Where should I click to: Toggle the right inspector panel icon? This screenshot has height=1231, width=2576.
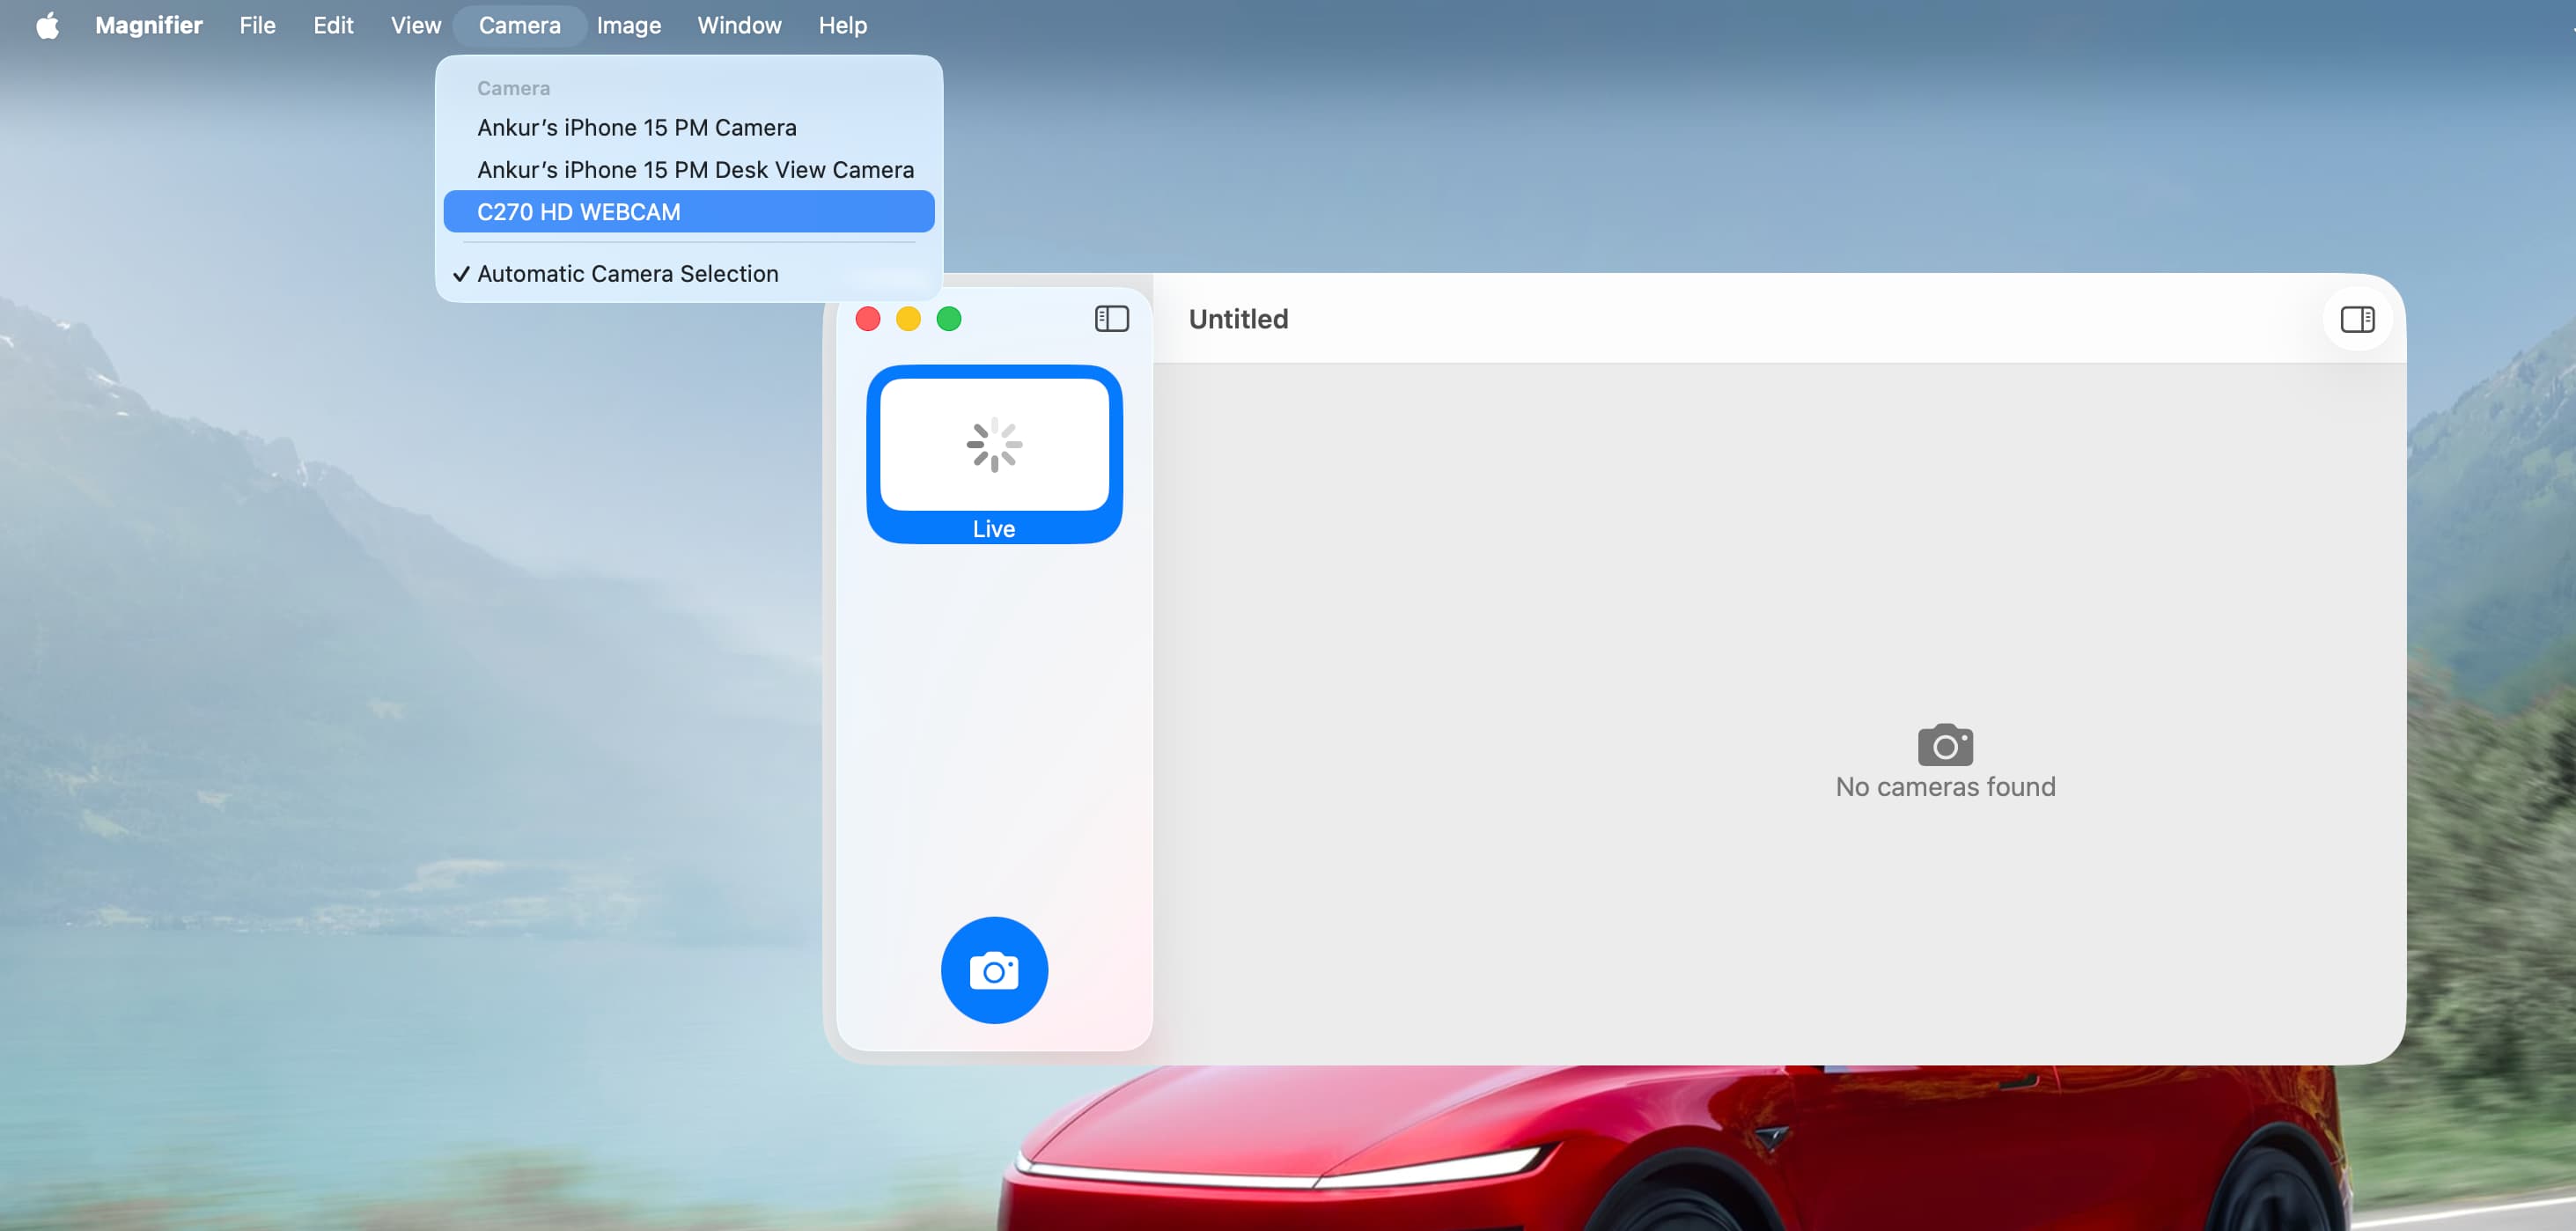click(2356, 319)
